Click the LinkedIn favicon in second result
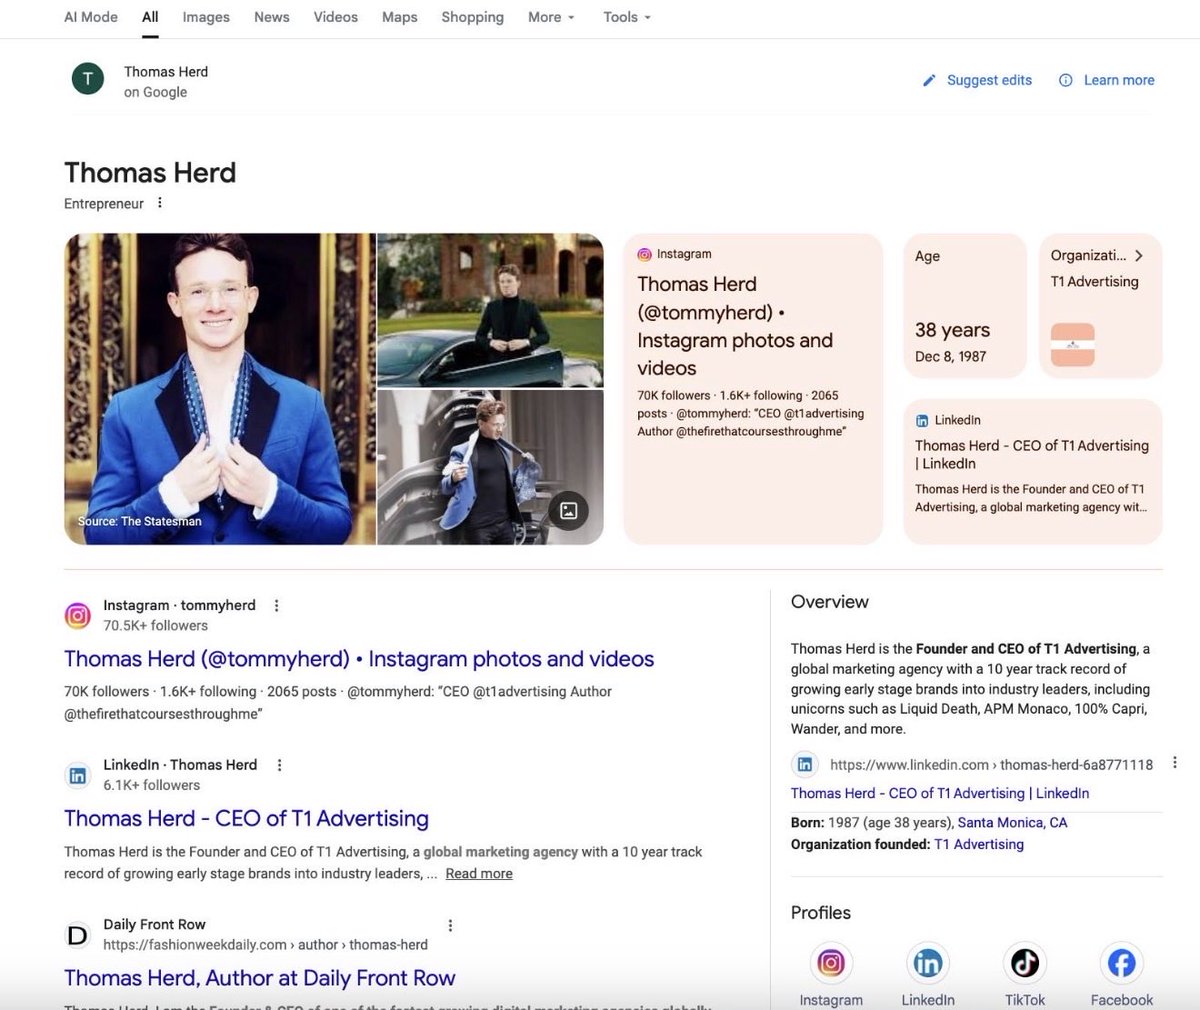Image resolution: width=1200 pixels, height=1010 pixels. click(78, 775)
